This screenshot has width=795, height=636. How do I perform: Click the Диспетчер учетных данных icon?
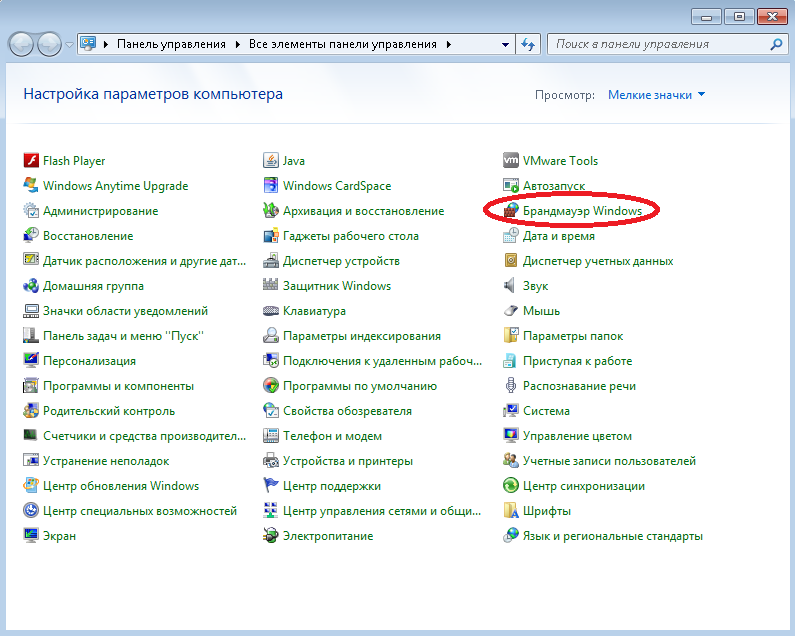click(x=511, y=261)
